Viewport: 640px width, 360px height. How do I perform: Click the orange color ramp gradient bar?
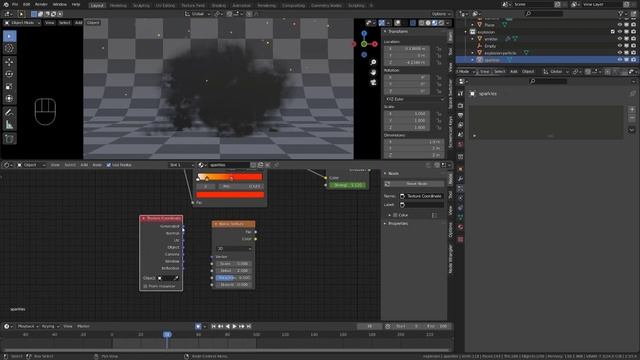point(230,177)
